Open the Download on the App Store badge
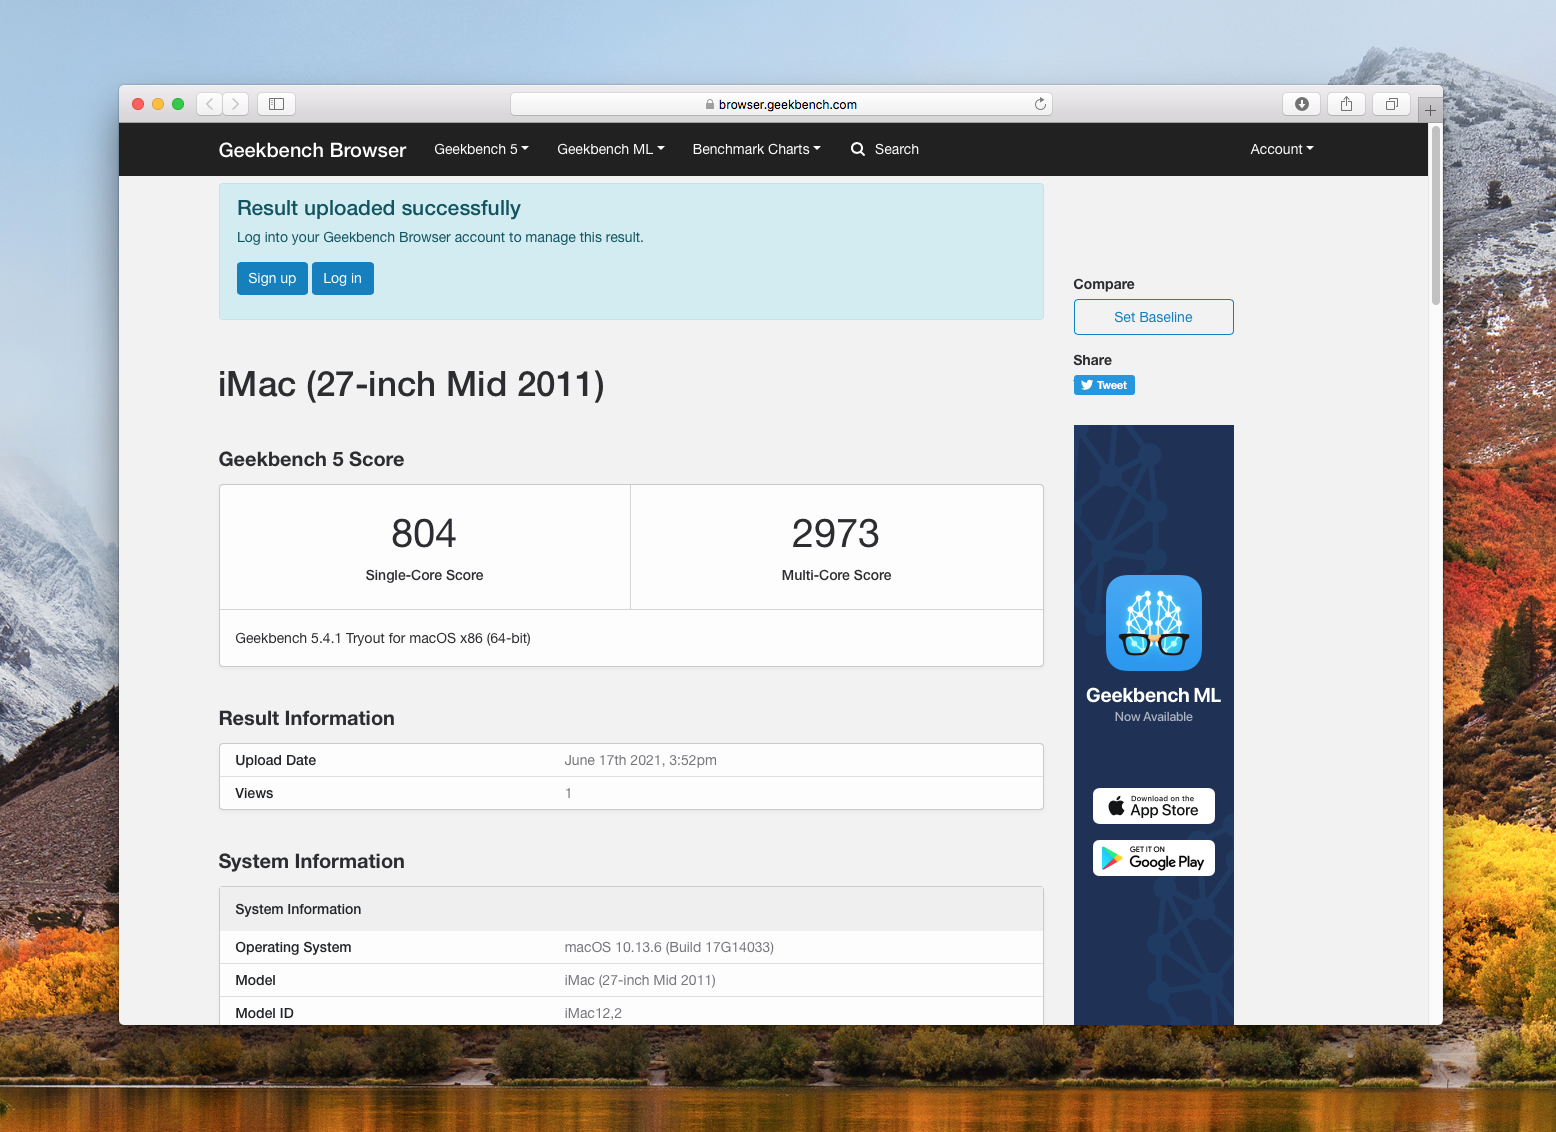The width and height of the screenshot is (1556, 1132). (x=1154, y=806)
